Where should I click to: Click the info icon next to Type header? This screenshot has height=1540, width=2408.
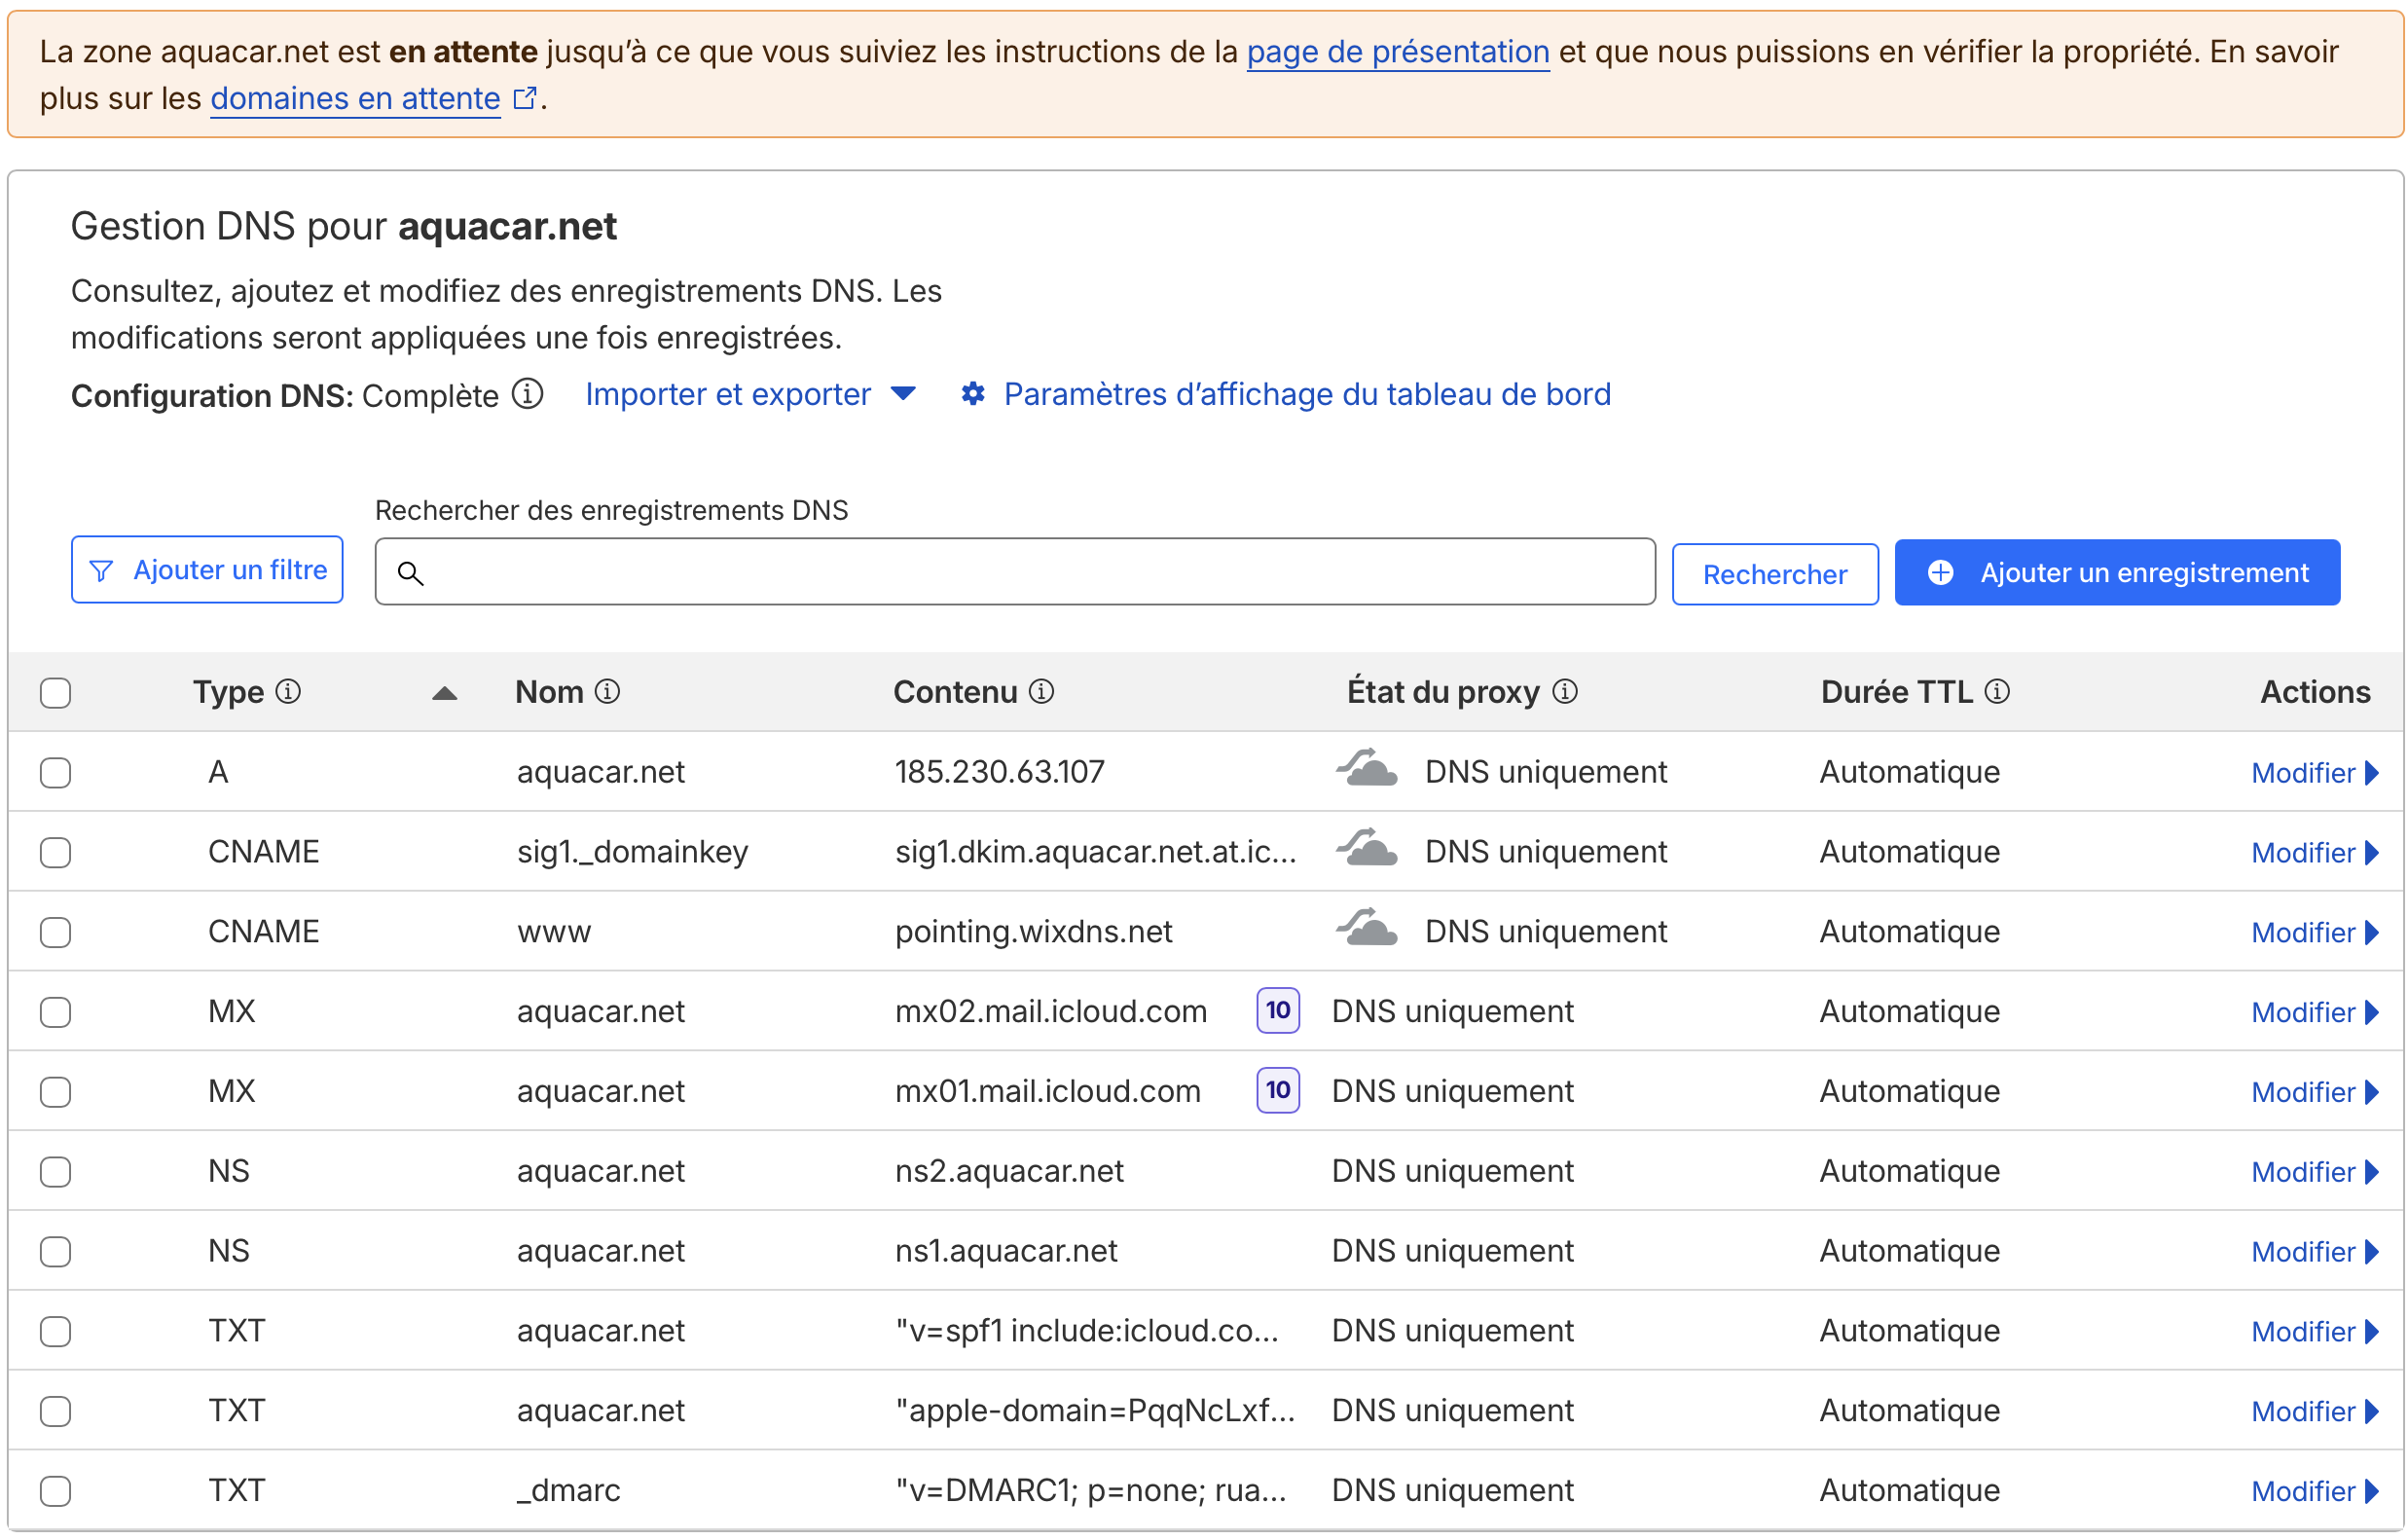pos(288,692)
